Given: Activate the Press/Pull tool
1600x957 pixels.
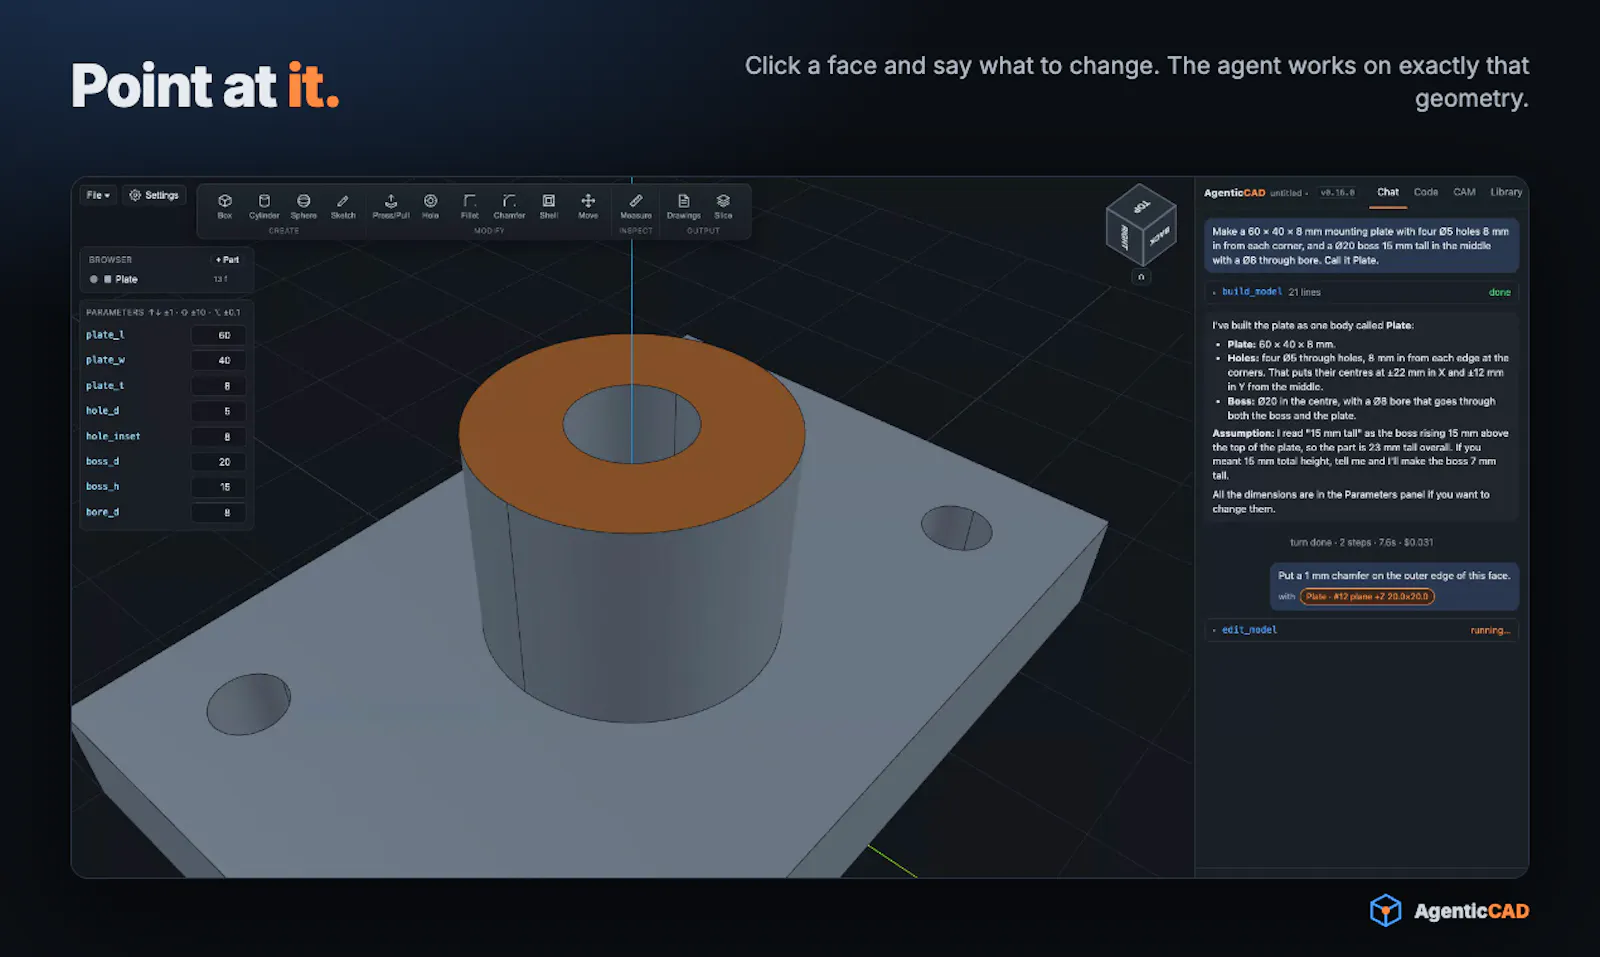Looking at the screenshot, I should click(391, 206).
